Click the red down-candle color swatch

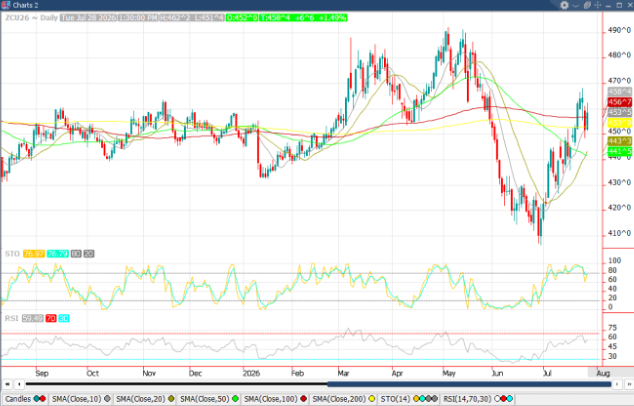click(x=42, y=399)
